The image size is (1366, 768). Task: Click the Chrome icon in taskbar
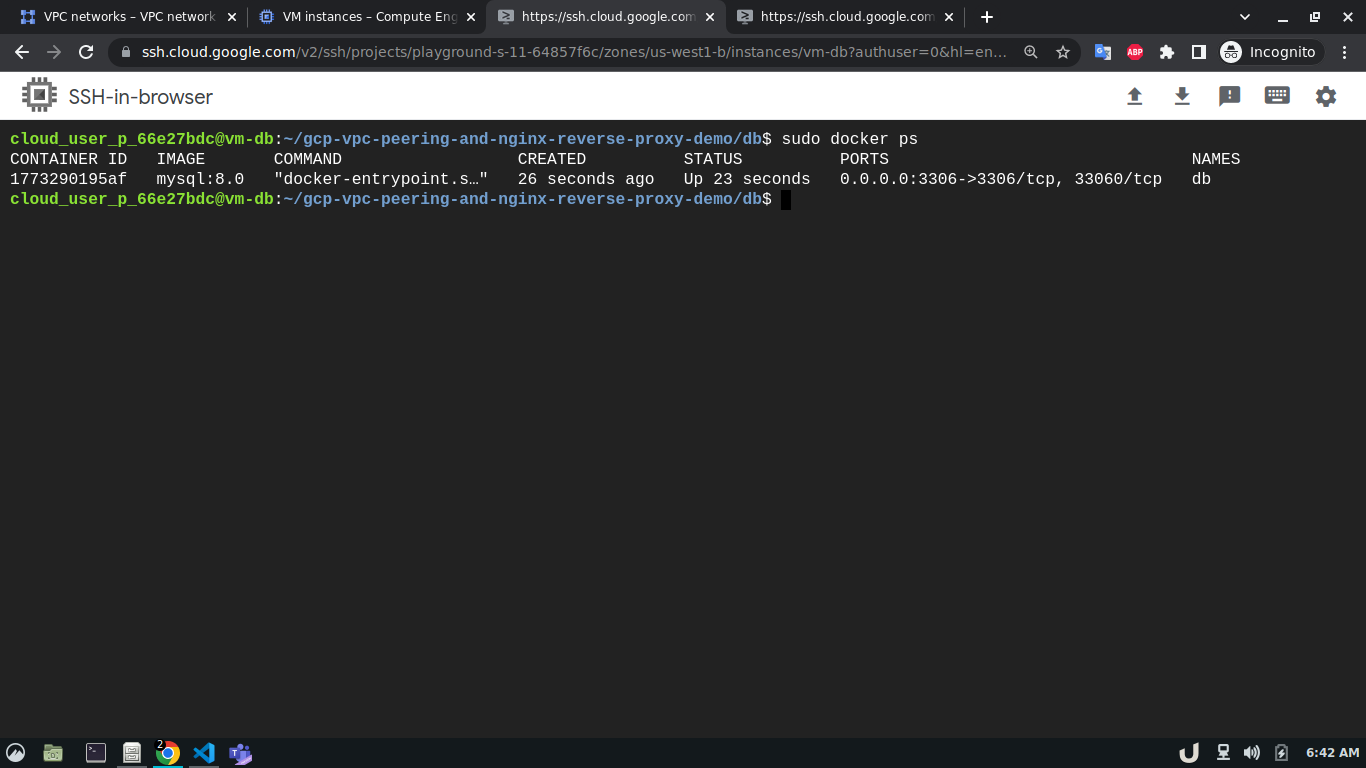tap(168, 753)
